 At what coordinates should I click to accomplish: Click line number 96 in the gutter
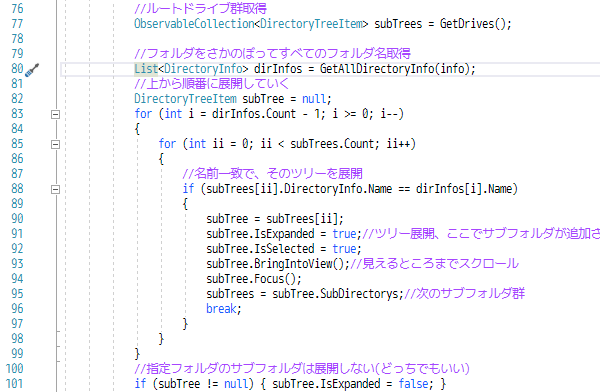pyautogui.click(x=17, y=309)
